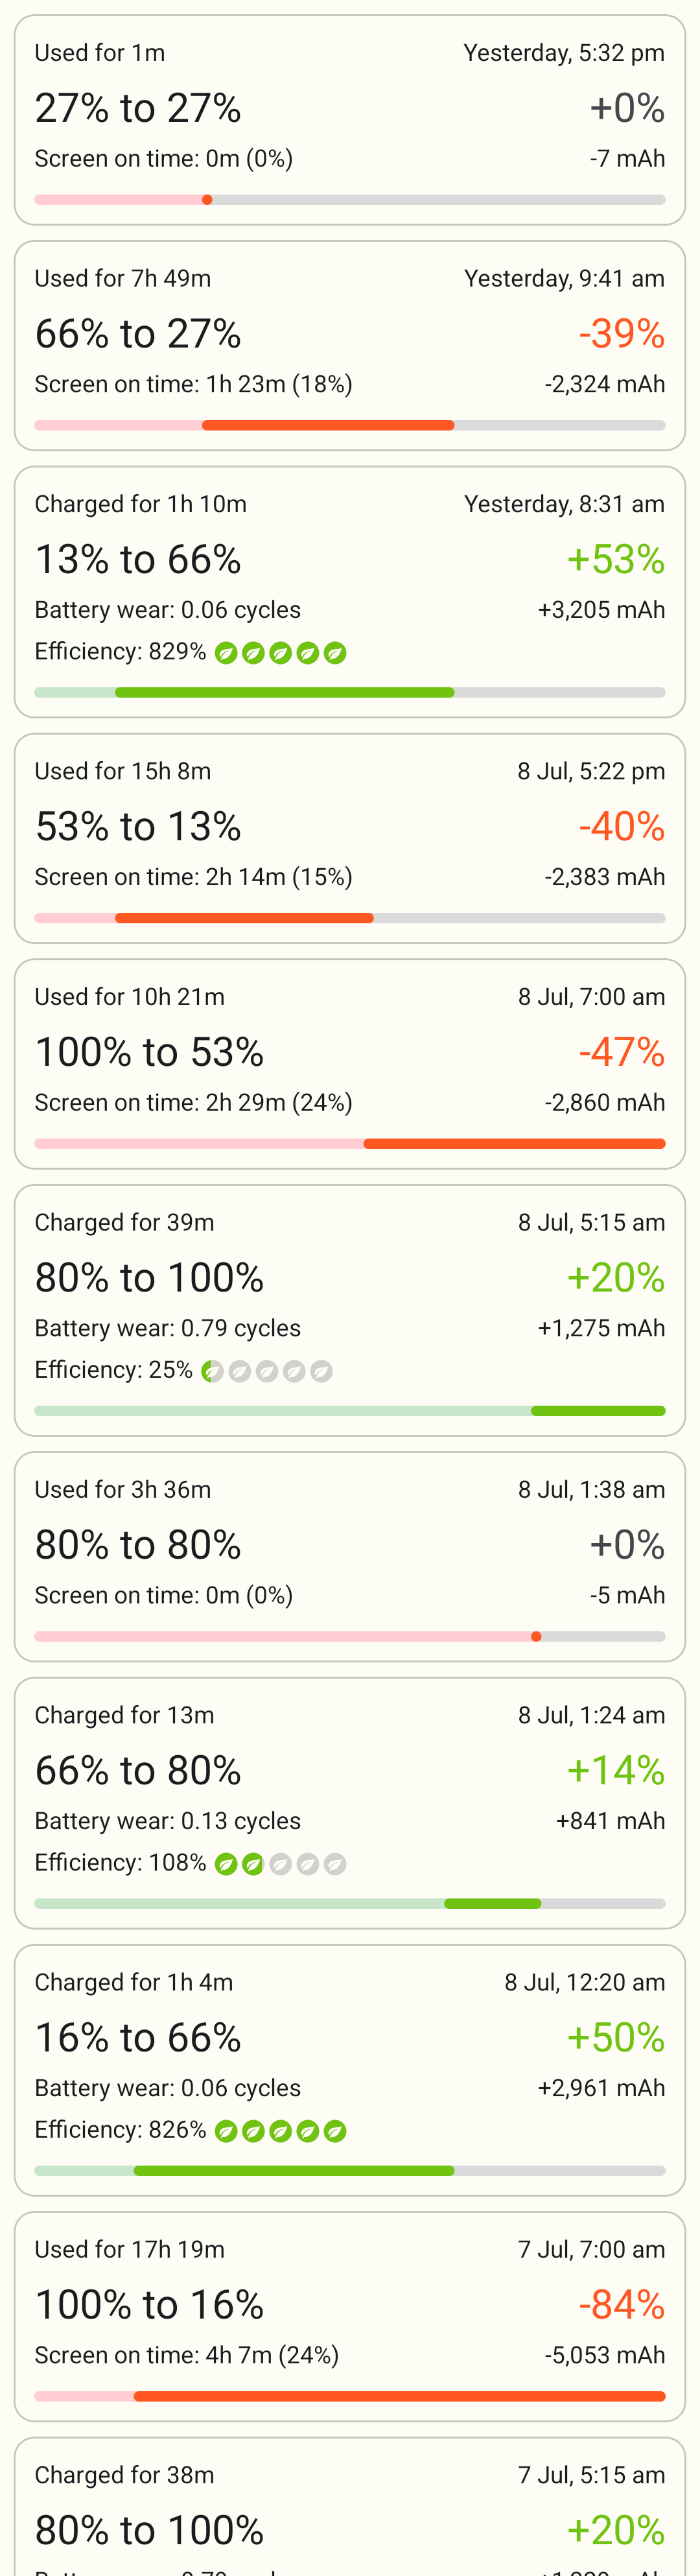The image size is (700, 2576).
Task: Select the 13% to 66% charging session
Action: (x=350, y=592)
